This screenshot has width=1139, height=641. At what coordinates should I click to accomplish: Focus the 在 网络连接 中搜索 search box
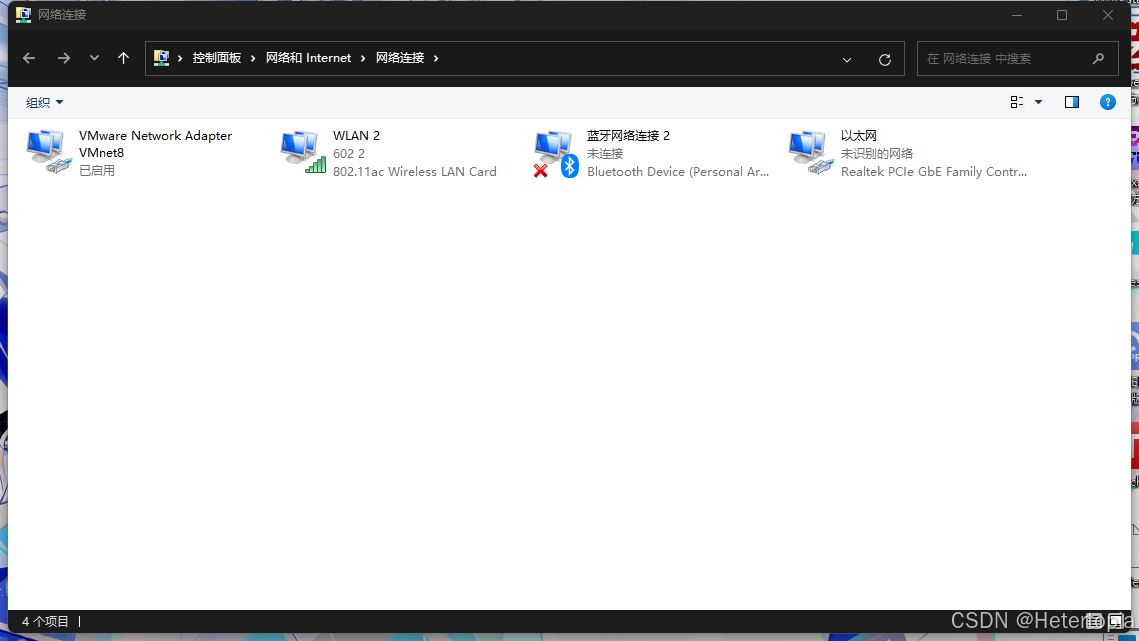point(1017,59)
